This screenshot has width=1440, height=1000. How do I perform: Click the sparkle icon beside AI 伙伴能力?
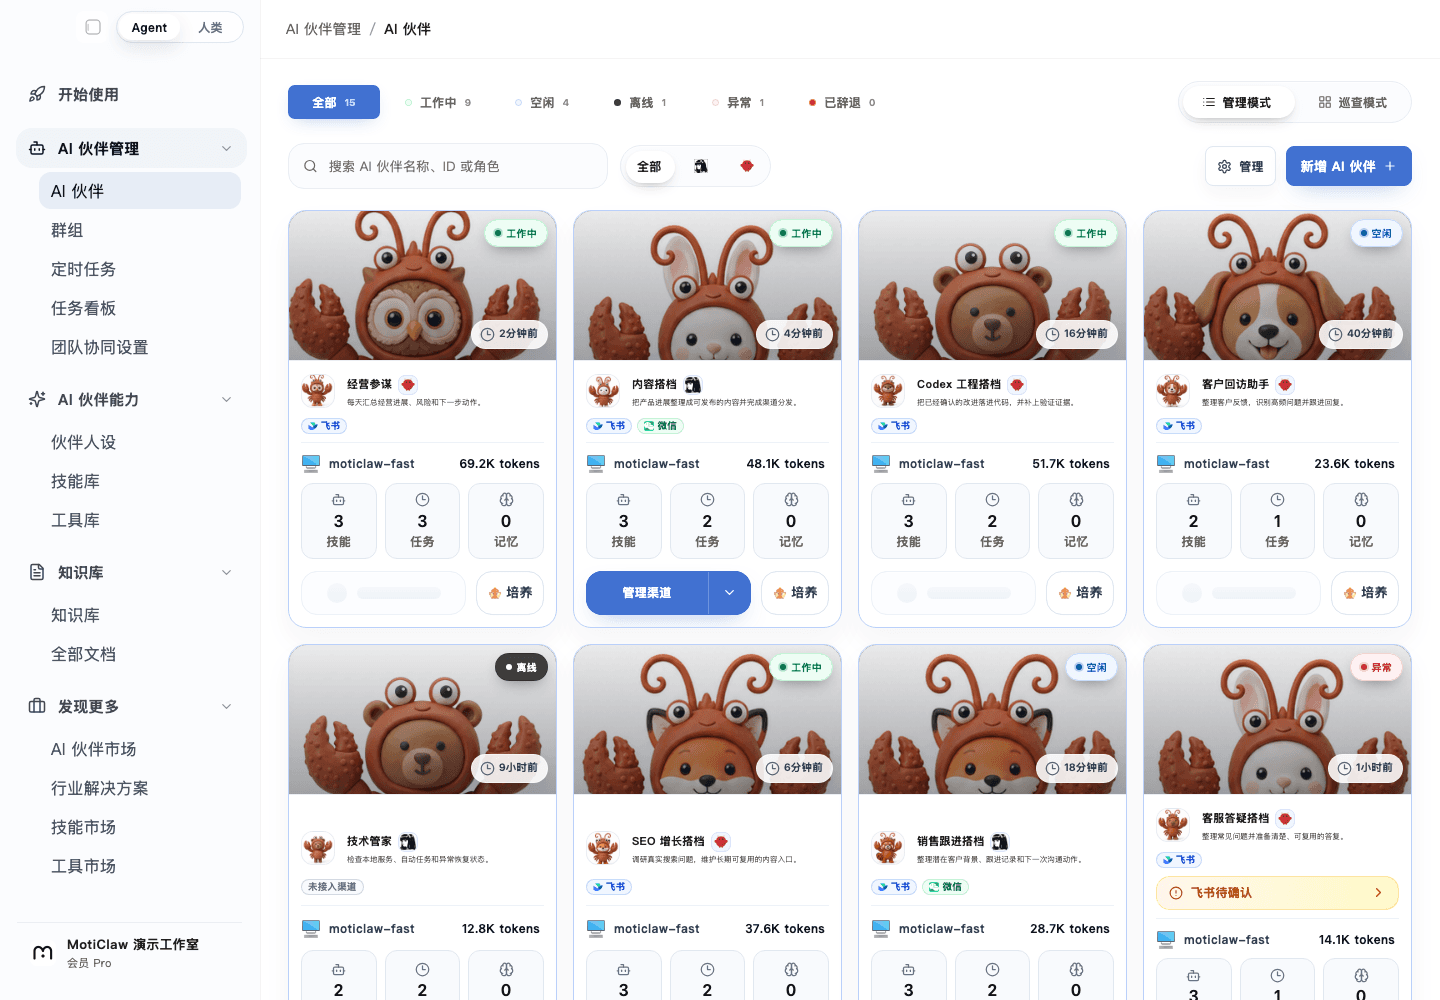37,399
